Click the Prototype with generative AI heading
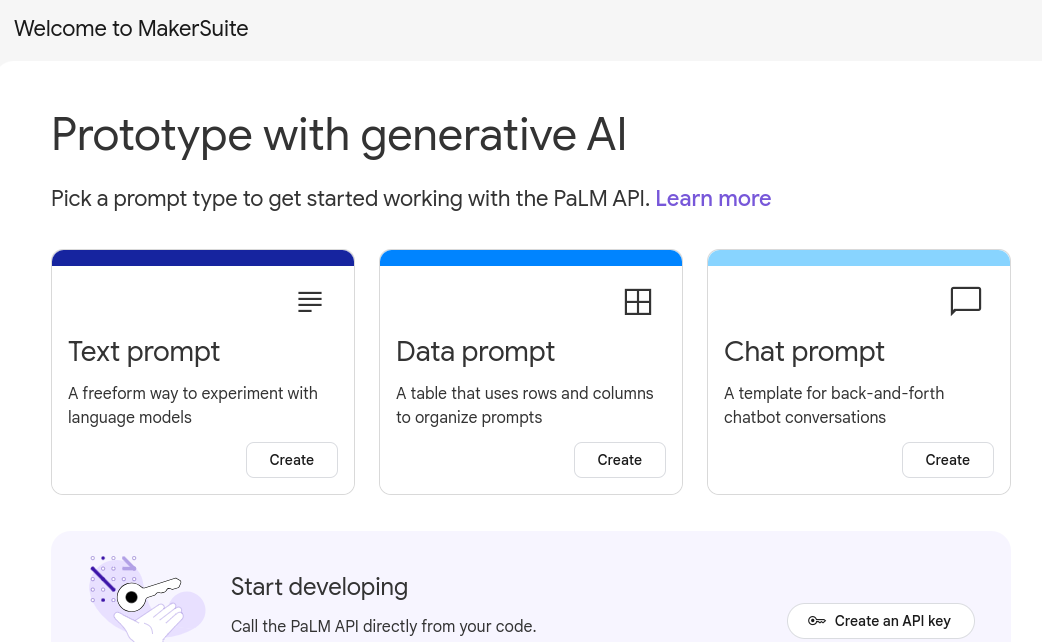The image size is (1042, 642). tap(339, 136)
